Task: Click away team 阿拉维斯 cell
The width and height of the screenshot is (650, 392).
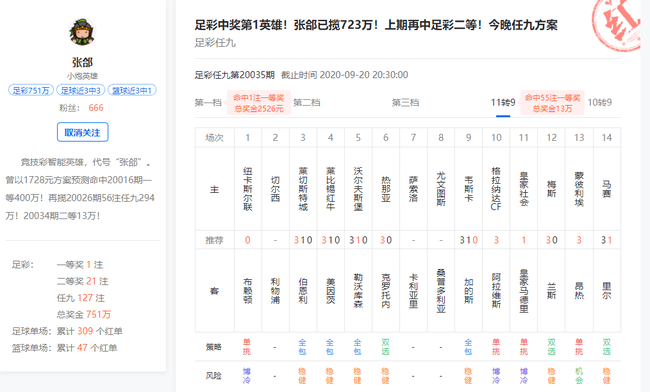Action: pos(496,291)
